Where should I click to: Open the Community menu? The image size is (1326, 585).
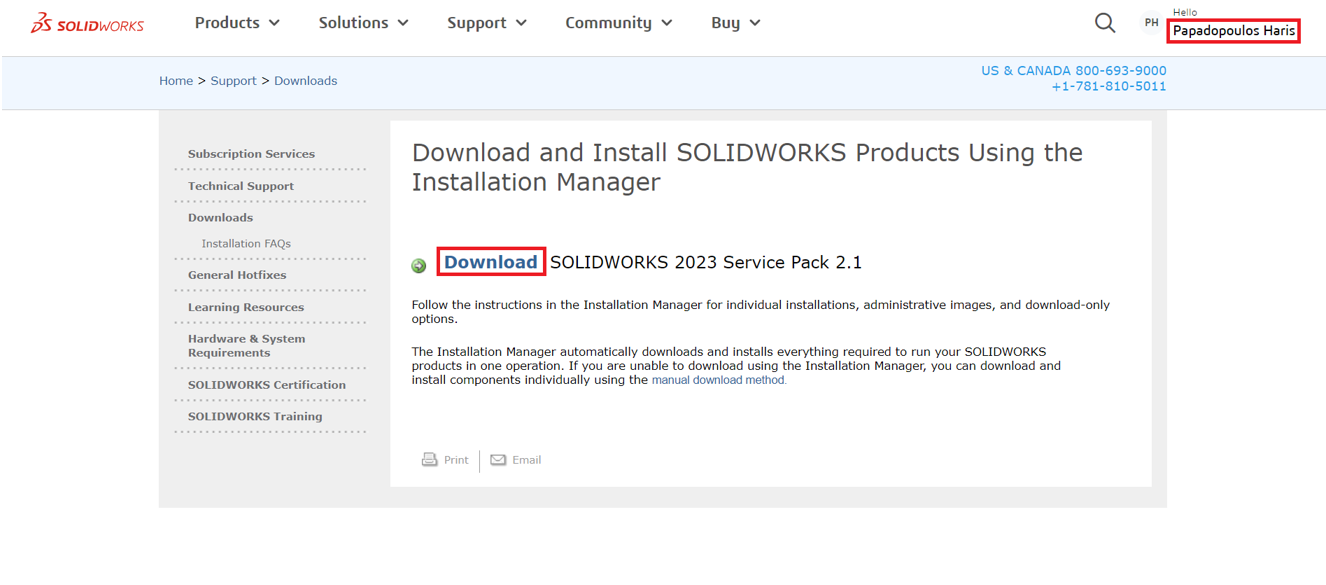pyautogui.click(x=618, y=23)
